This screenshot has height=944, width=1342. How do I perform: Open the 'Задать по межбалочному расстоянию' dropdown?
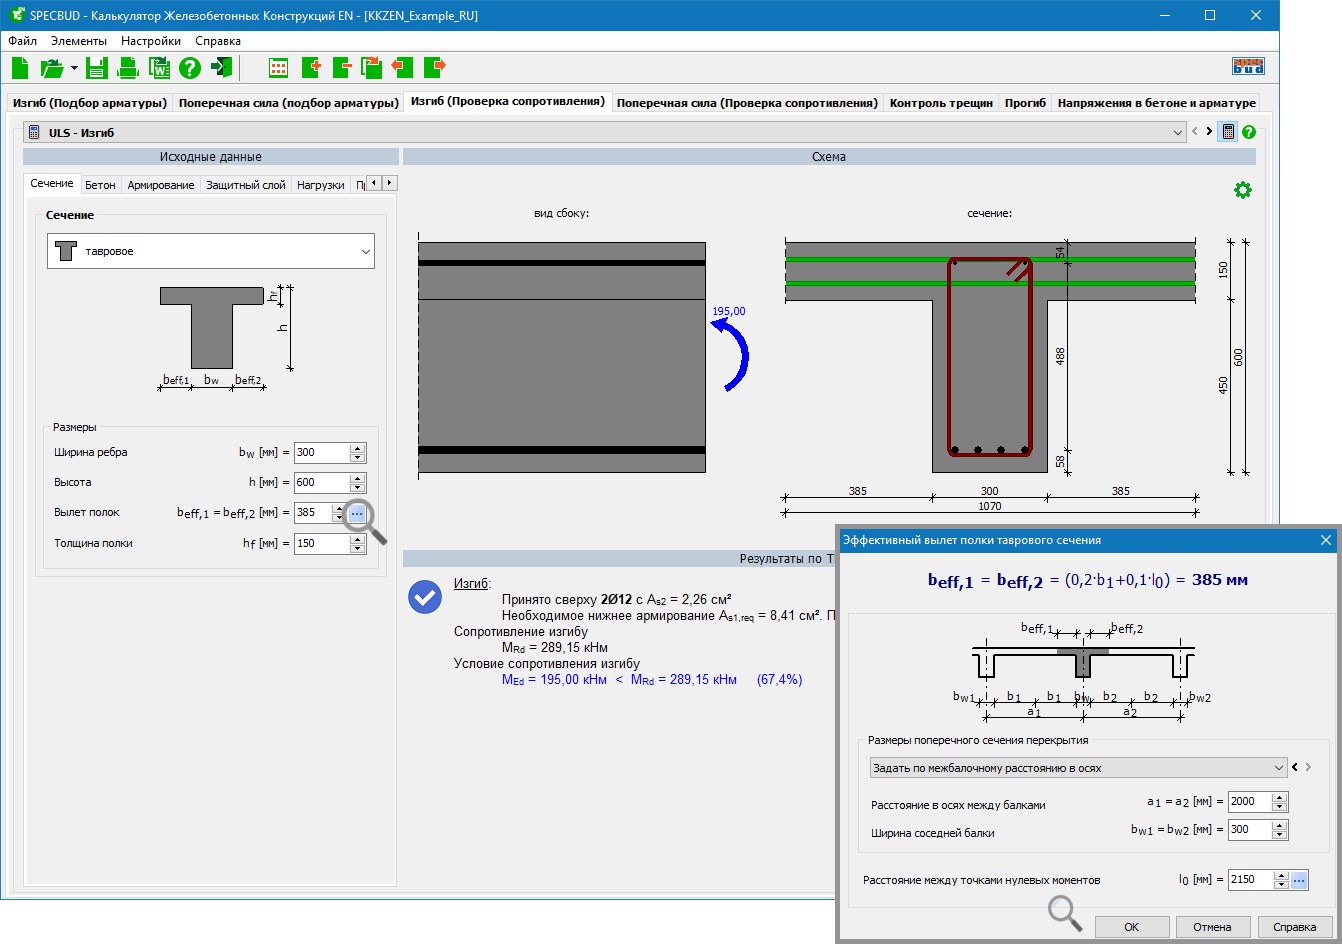click(1078, 768)
